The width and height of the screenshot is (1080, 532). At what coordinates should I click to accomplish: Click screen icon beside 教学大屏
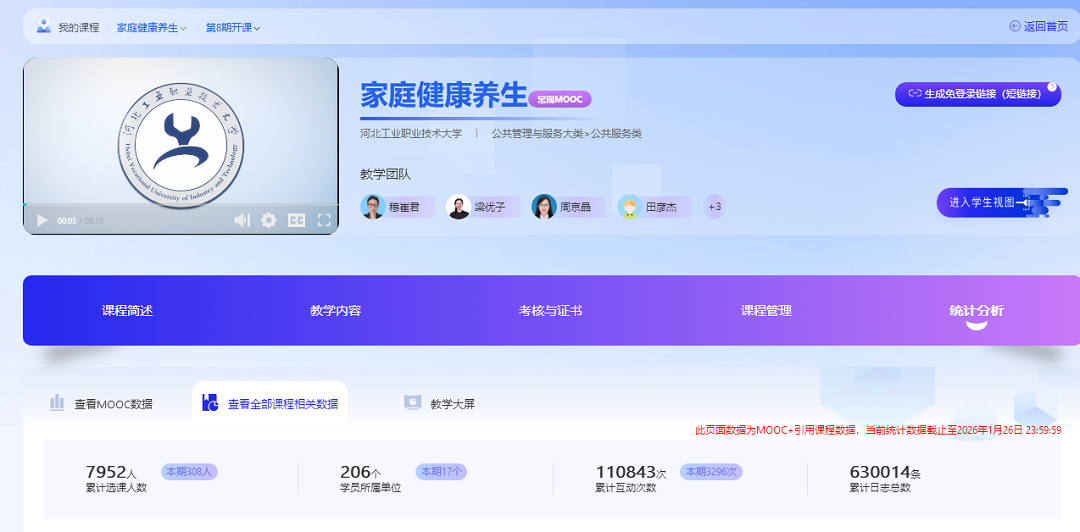pos(412,402)
